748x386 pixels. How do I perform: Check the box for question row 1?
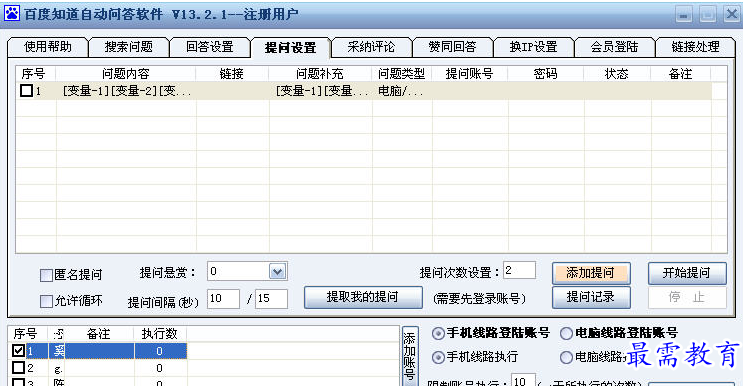(26, 91)
